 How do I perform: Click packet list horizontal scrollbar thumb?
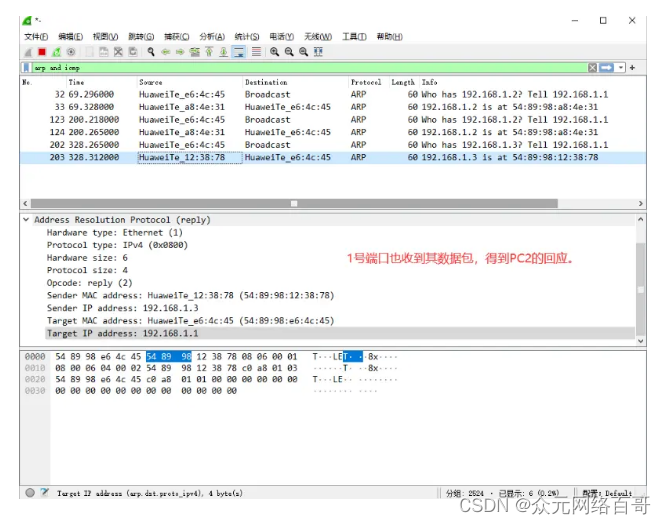[x=294, y=204]
